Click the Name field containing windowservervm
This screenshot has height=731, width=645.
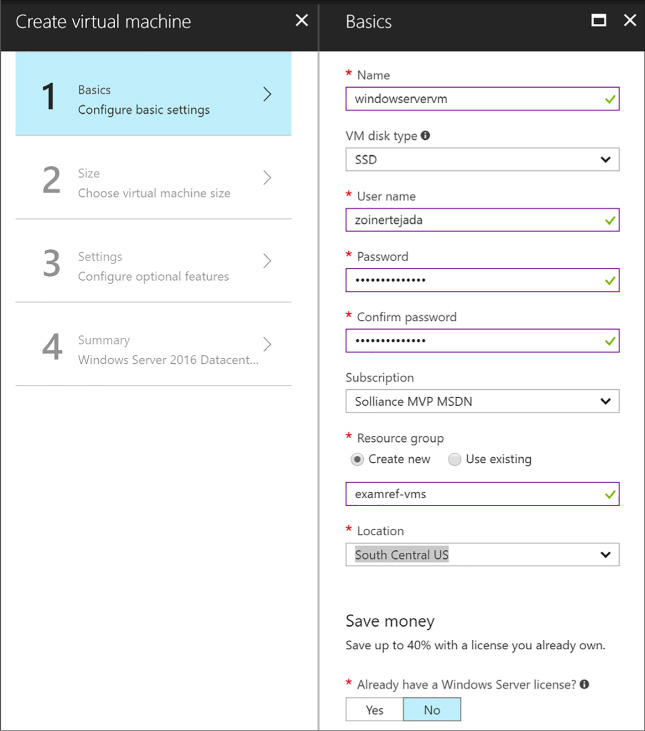[482, 99]
